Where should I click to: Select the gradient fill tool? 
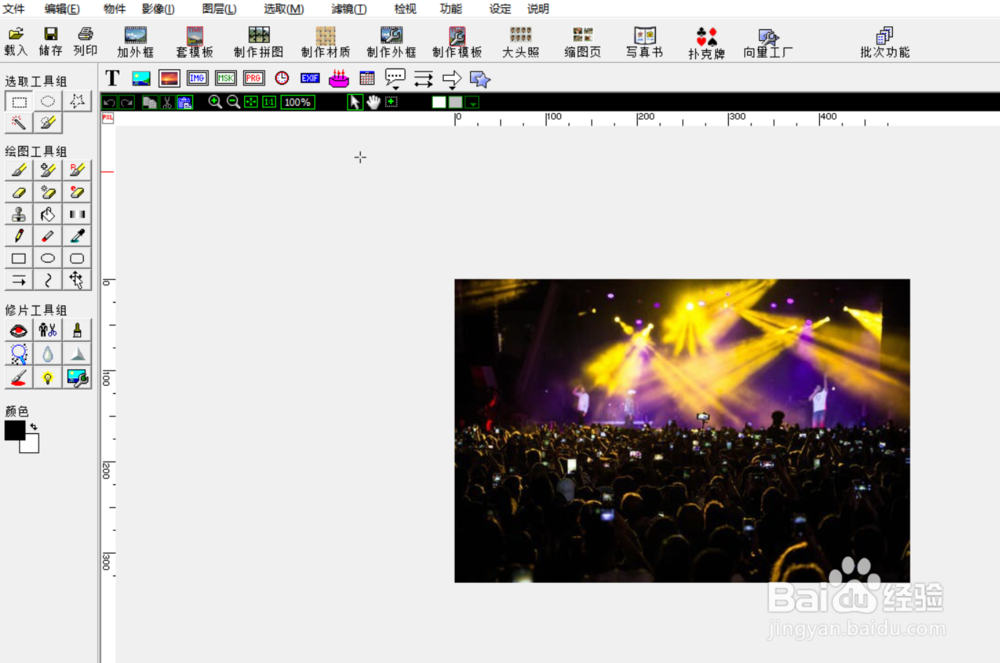tap(77, 214)
